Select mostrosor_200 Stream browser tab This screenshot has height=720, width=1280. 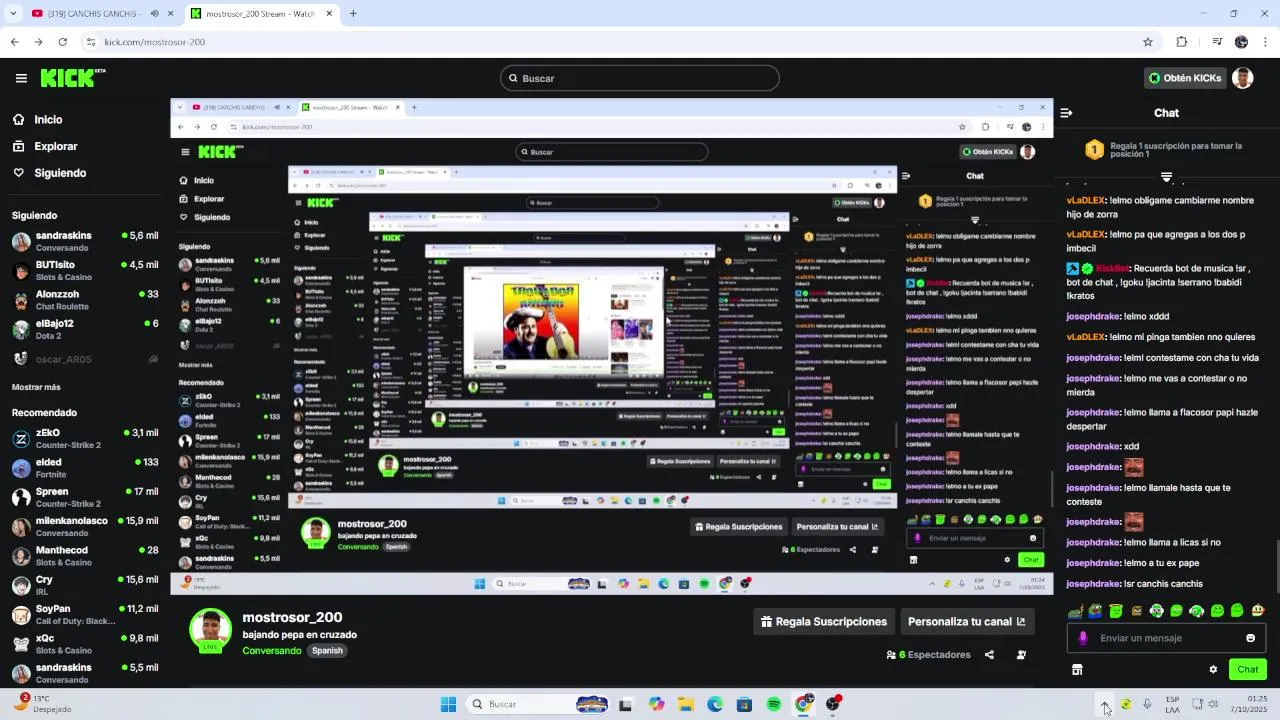pyautogui.click(x=262, y=14)
